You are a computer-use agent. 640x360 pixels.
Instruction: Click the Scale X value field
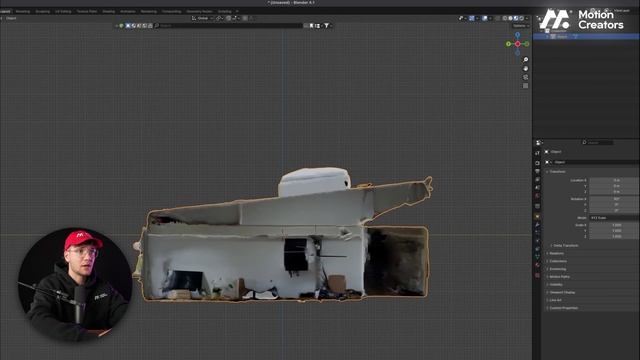coord(614,225)
